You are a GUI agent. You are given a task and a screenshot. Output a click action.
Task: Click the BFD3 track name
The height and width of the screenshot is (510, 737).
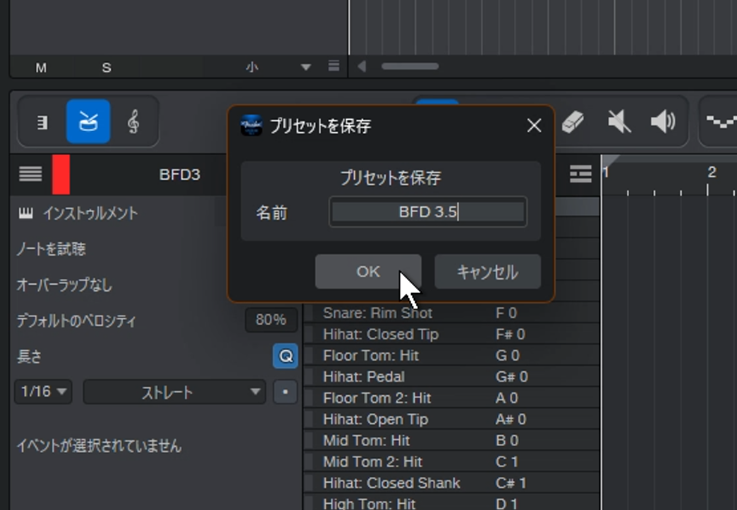pos(180,174)
